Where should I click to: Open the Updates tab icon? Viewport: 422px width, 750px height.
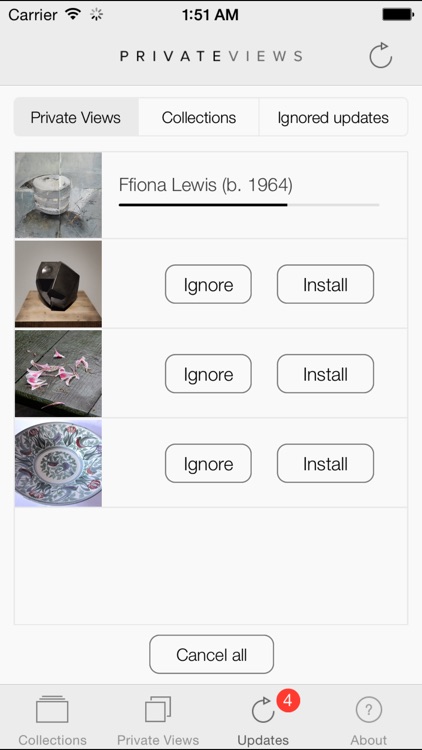point(263,710)
